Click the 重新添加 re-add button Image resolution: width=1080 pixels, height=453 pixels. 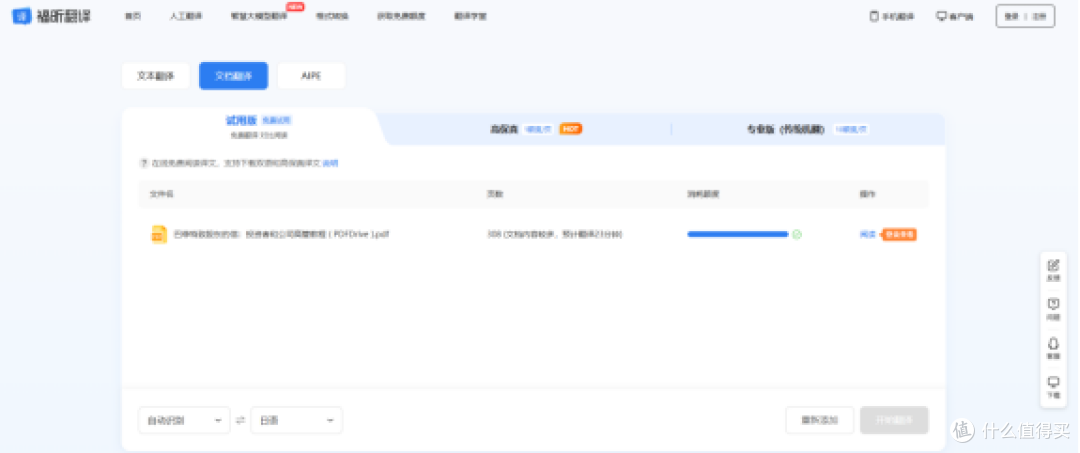click(x=820, y=420)
